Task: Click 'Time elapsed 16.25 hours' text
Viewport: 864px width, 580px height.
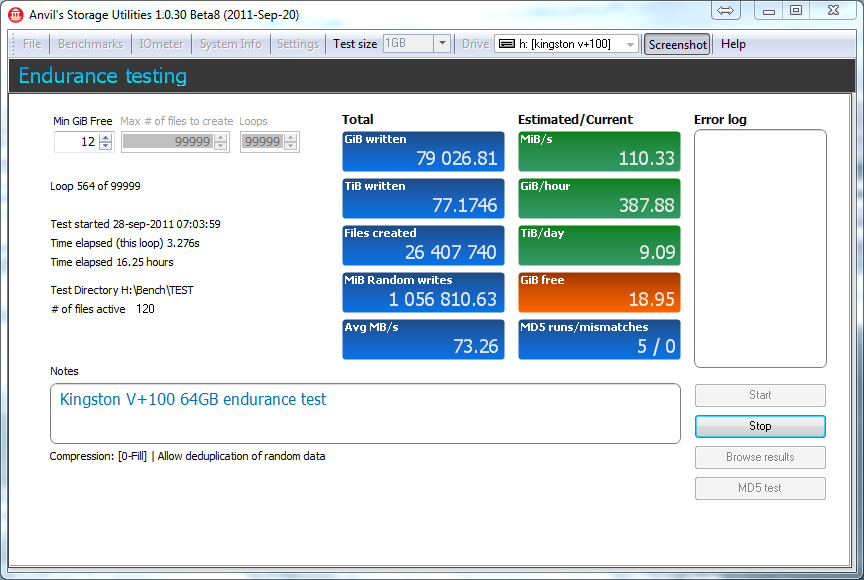Action: pos(112,262)
